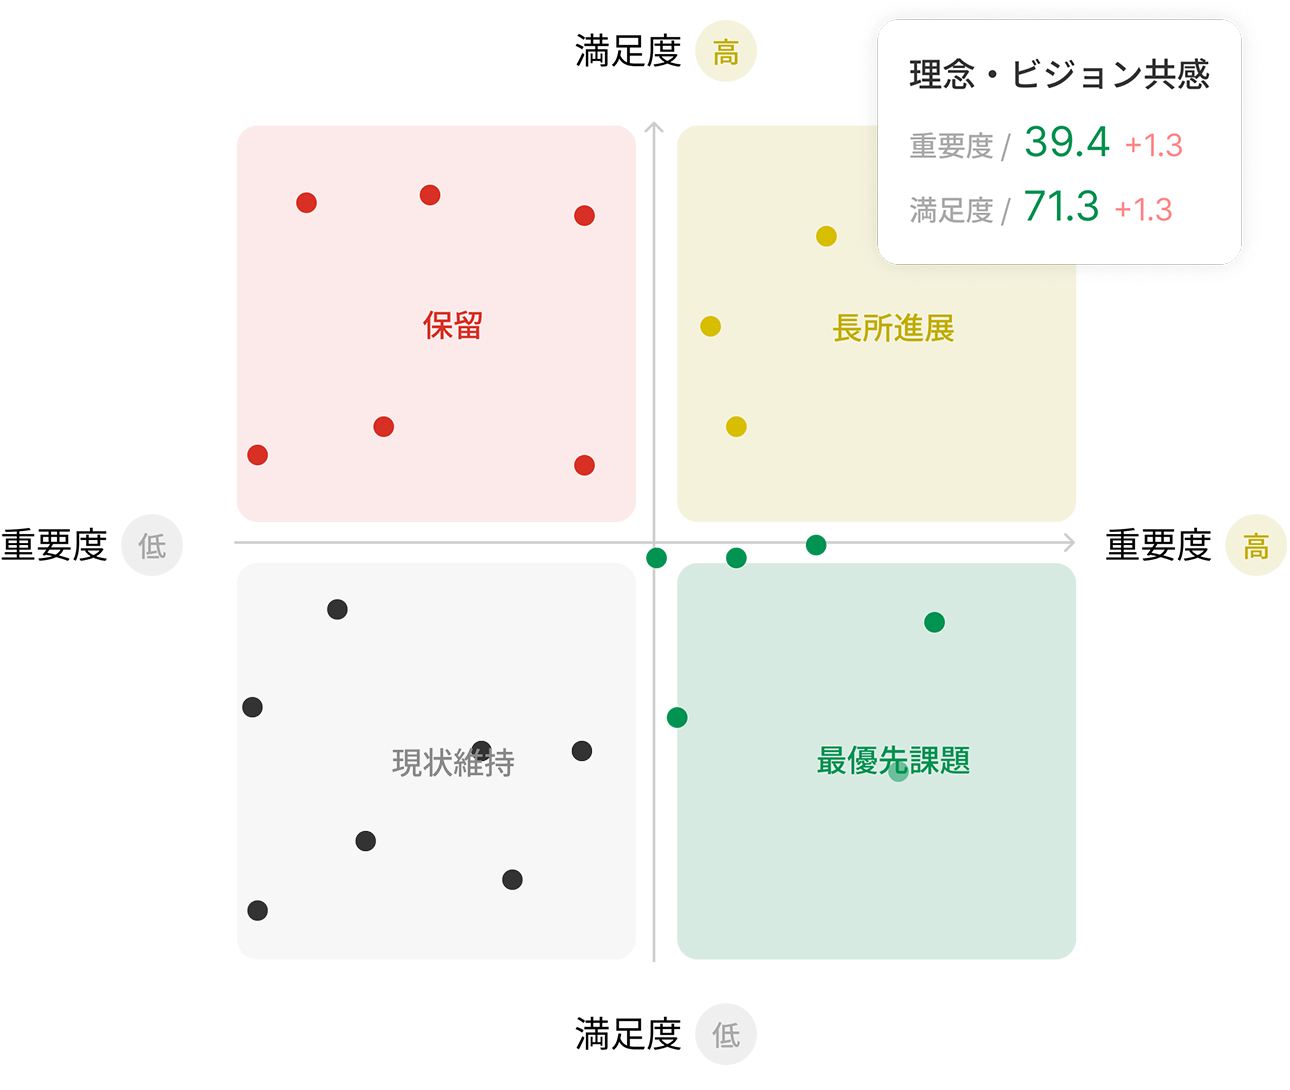Click the 71.3 satisfaction value in tooltip
The image size is (1290, 1090).
[x=1061, y=207]
